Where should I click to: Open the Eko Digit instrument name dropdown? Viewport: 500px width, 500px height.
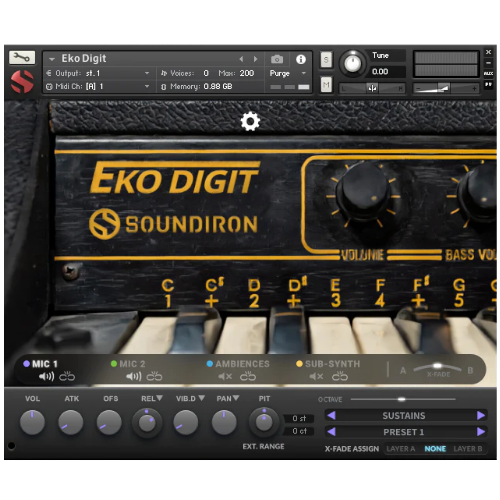tap(51, 59)
